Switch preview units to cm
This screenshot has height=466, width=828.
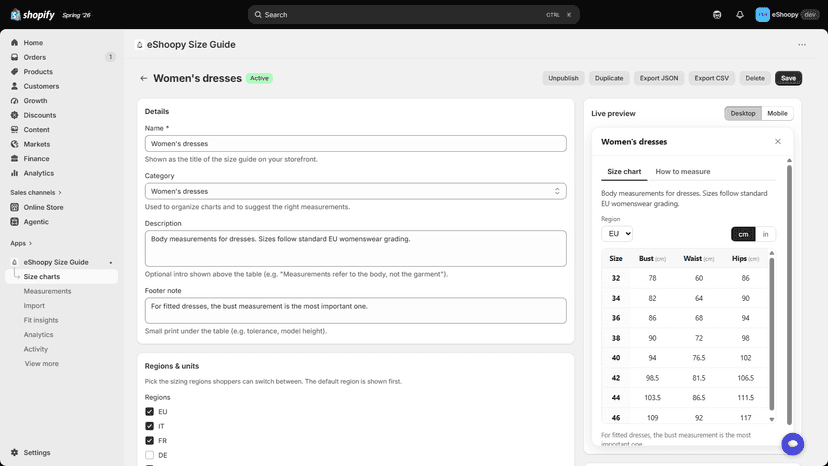pyautogui.click(x=743, y=234)
